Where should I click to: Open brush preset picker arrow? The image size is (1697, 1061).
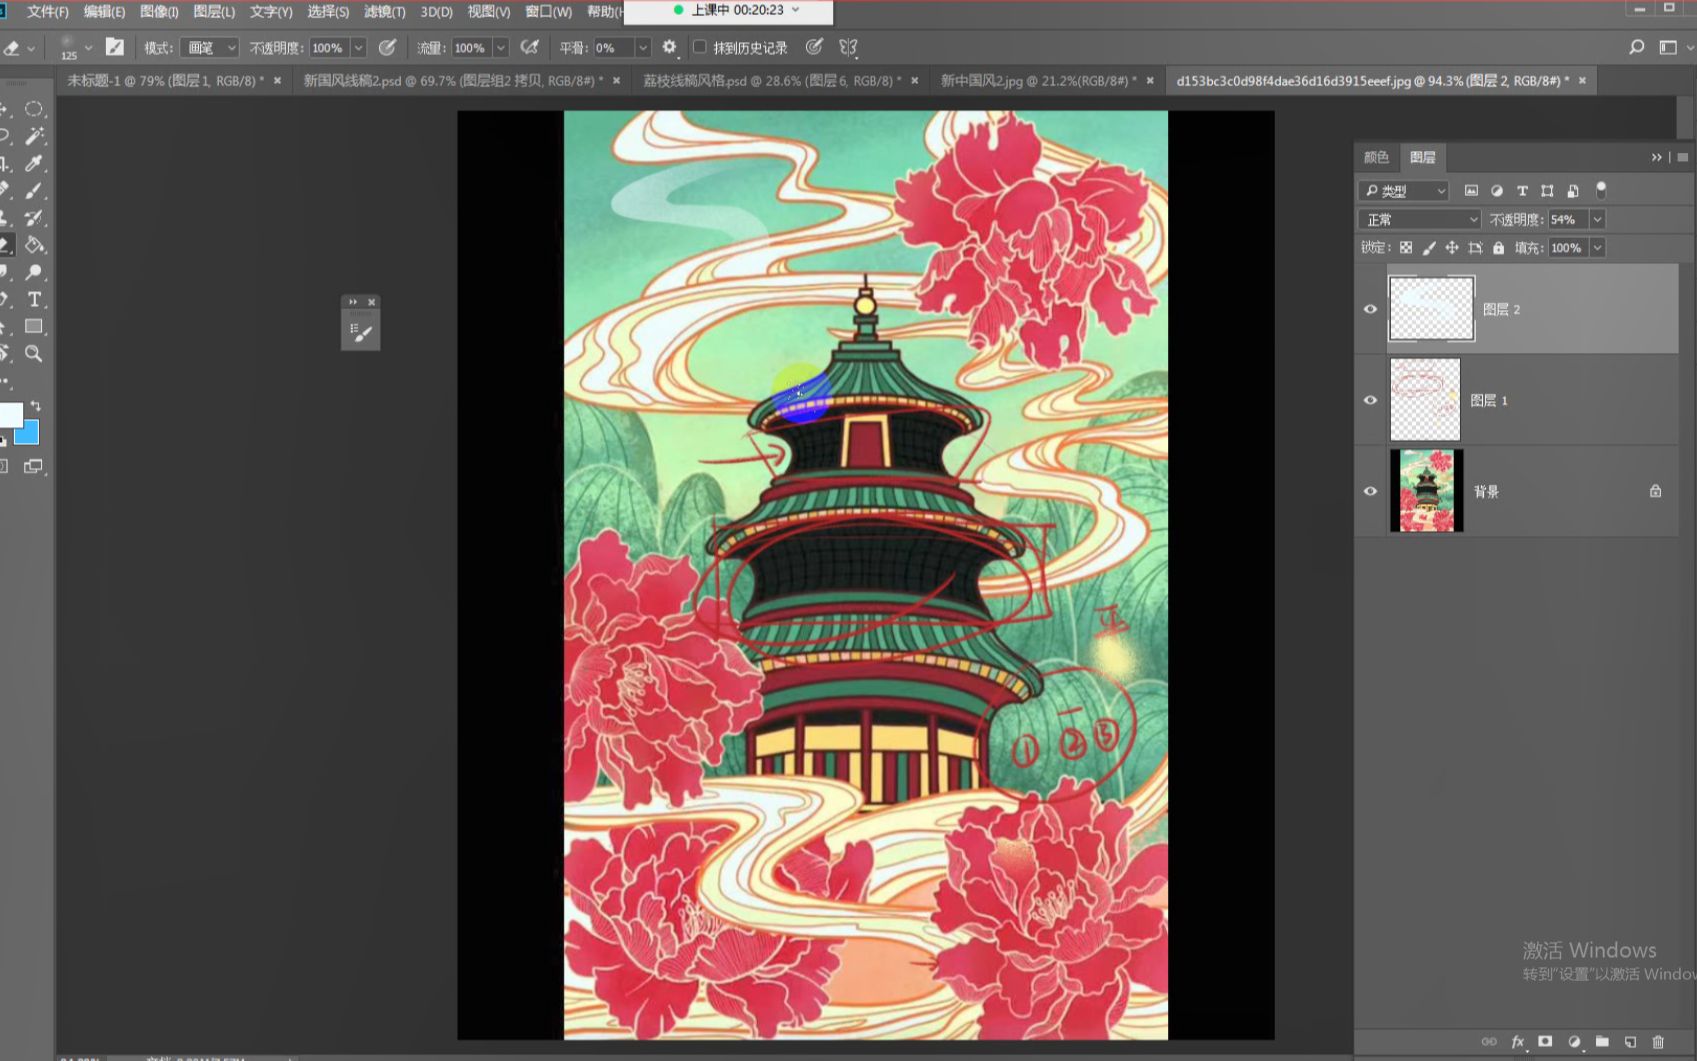[88, 47]
